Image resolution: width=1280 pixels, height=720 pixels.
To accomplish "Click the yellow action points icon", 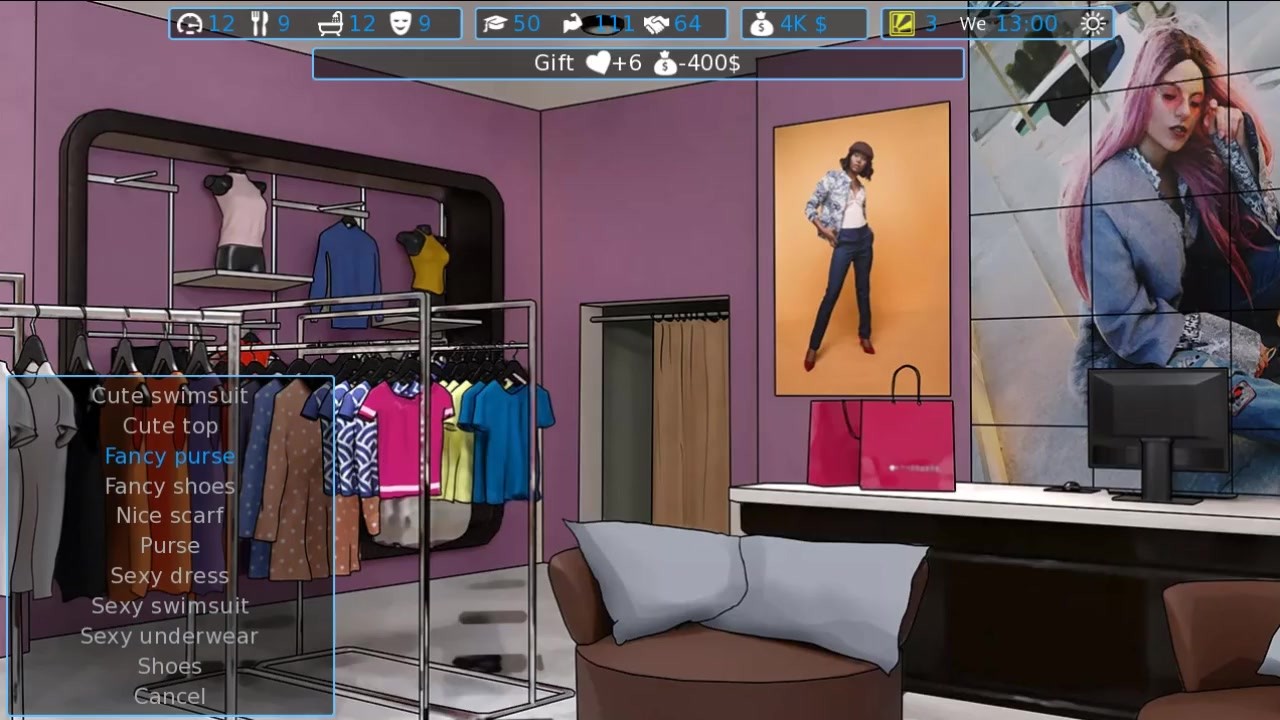I will coord(901,24).
